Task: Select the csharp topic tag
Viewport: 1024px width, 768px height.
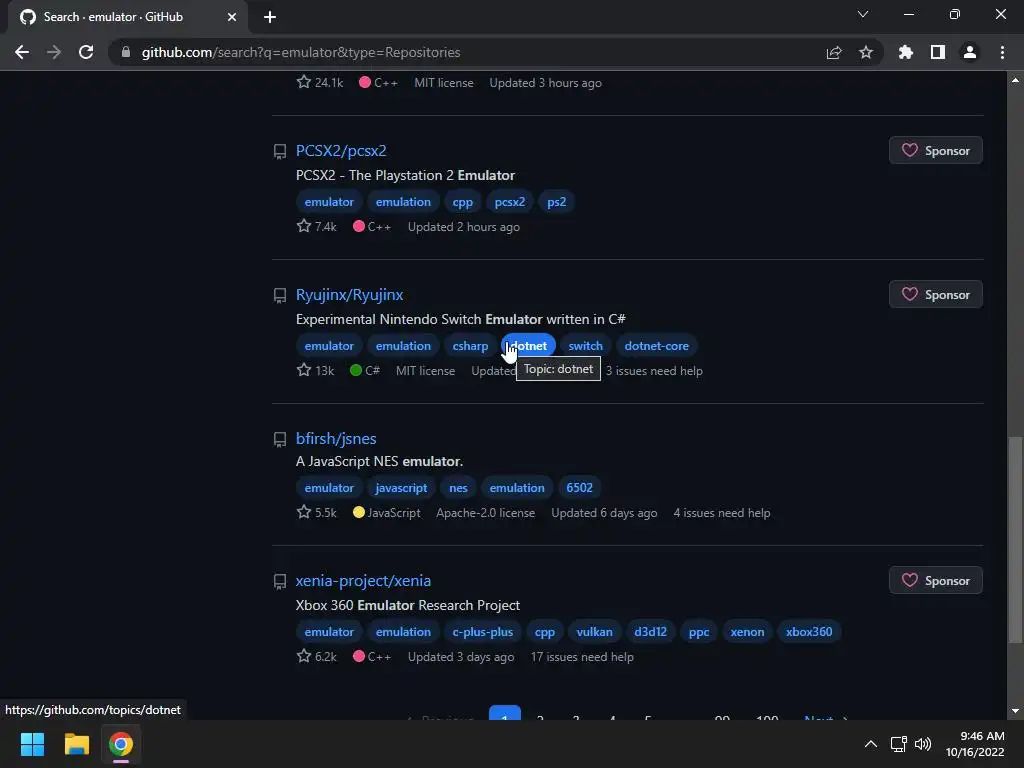Action: point(470,345)
